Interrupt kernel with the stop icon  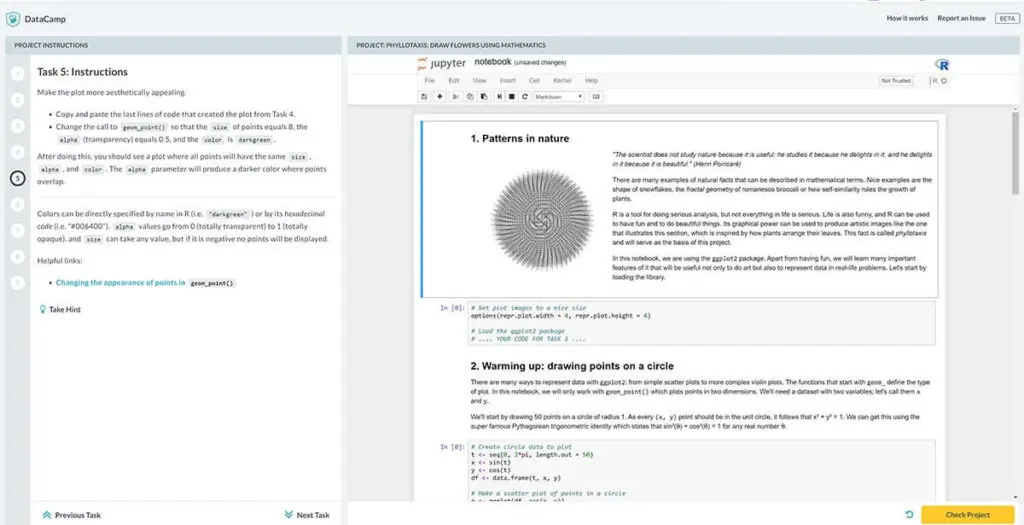[512, 97]
